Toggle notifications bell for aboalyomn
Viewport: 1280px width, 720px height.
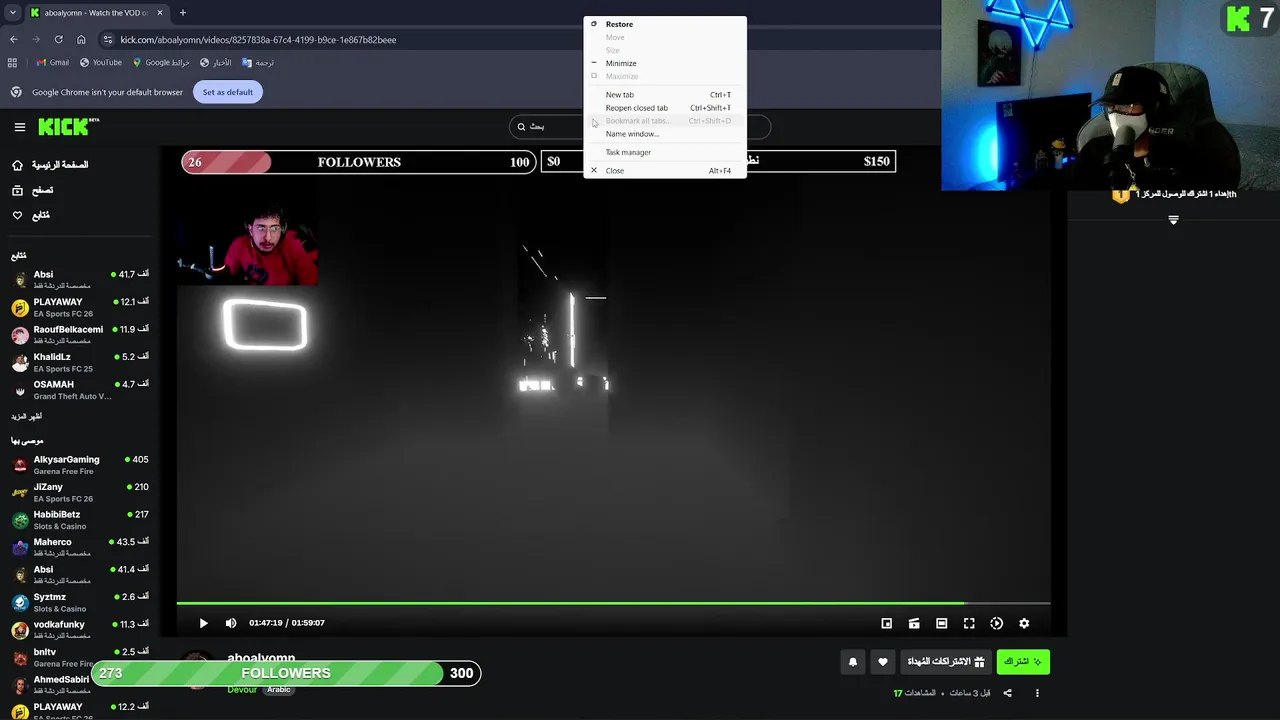(x=853, y=662)
